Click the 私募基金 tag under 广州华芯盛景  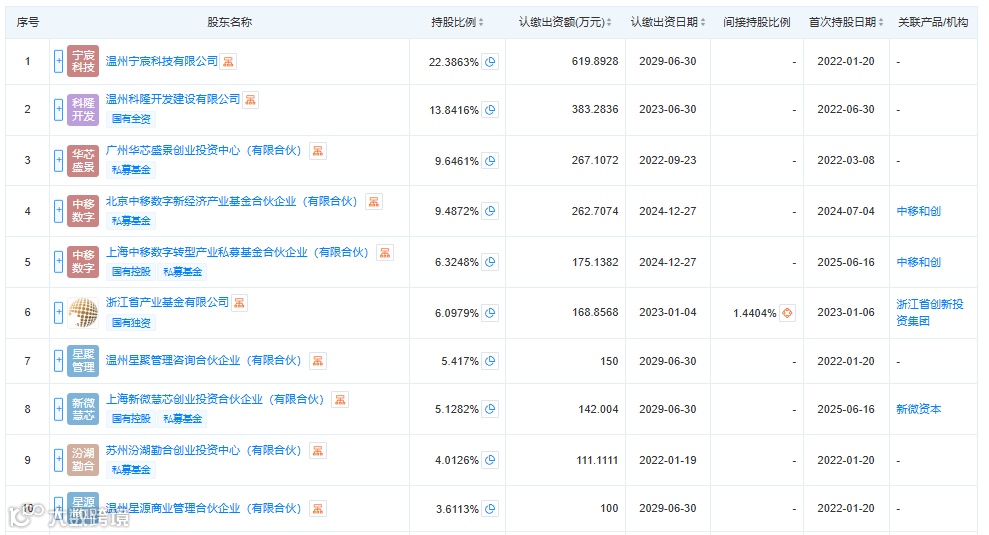[131, 170]
